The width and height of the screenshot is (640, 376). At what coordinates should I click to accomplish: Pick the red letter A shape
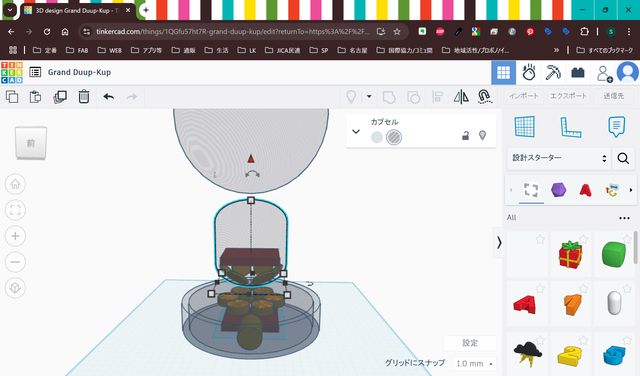coord(524,304)
